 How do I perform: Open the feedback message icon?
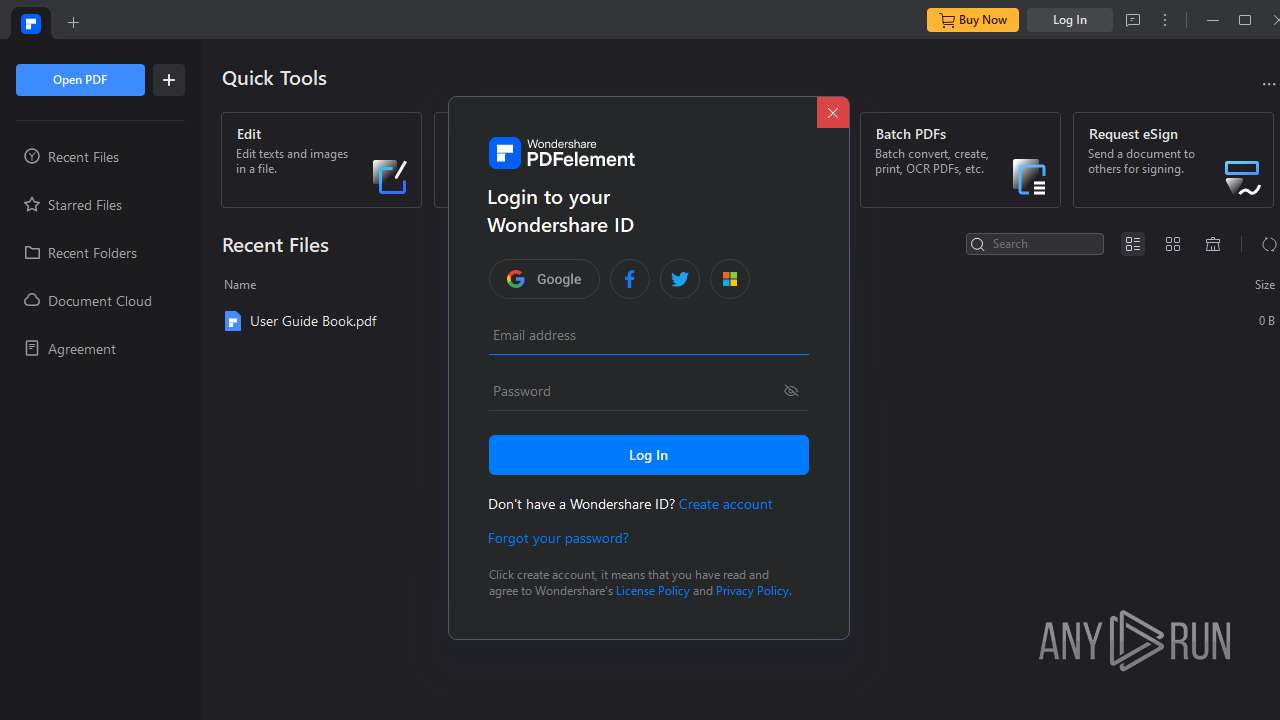coord(1133,20)
